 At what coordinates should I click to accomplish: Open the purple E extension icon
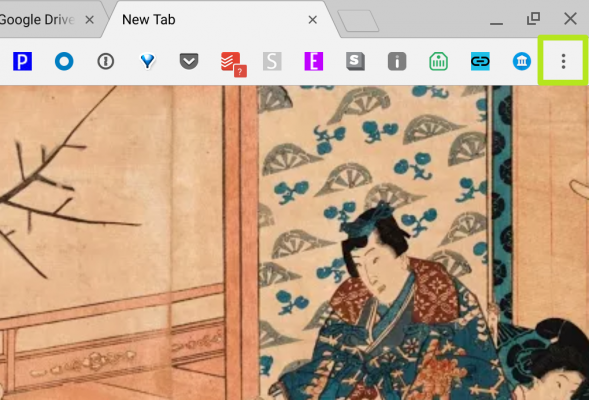314,61
